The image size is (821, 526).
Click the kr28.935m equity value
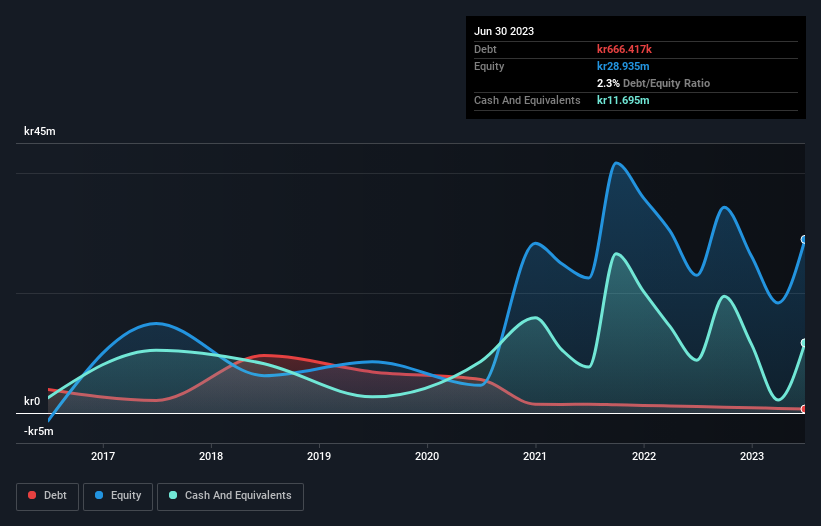tap(623, 66)
